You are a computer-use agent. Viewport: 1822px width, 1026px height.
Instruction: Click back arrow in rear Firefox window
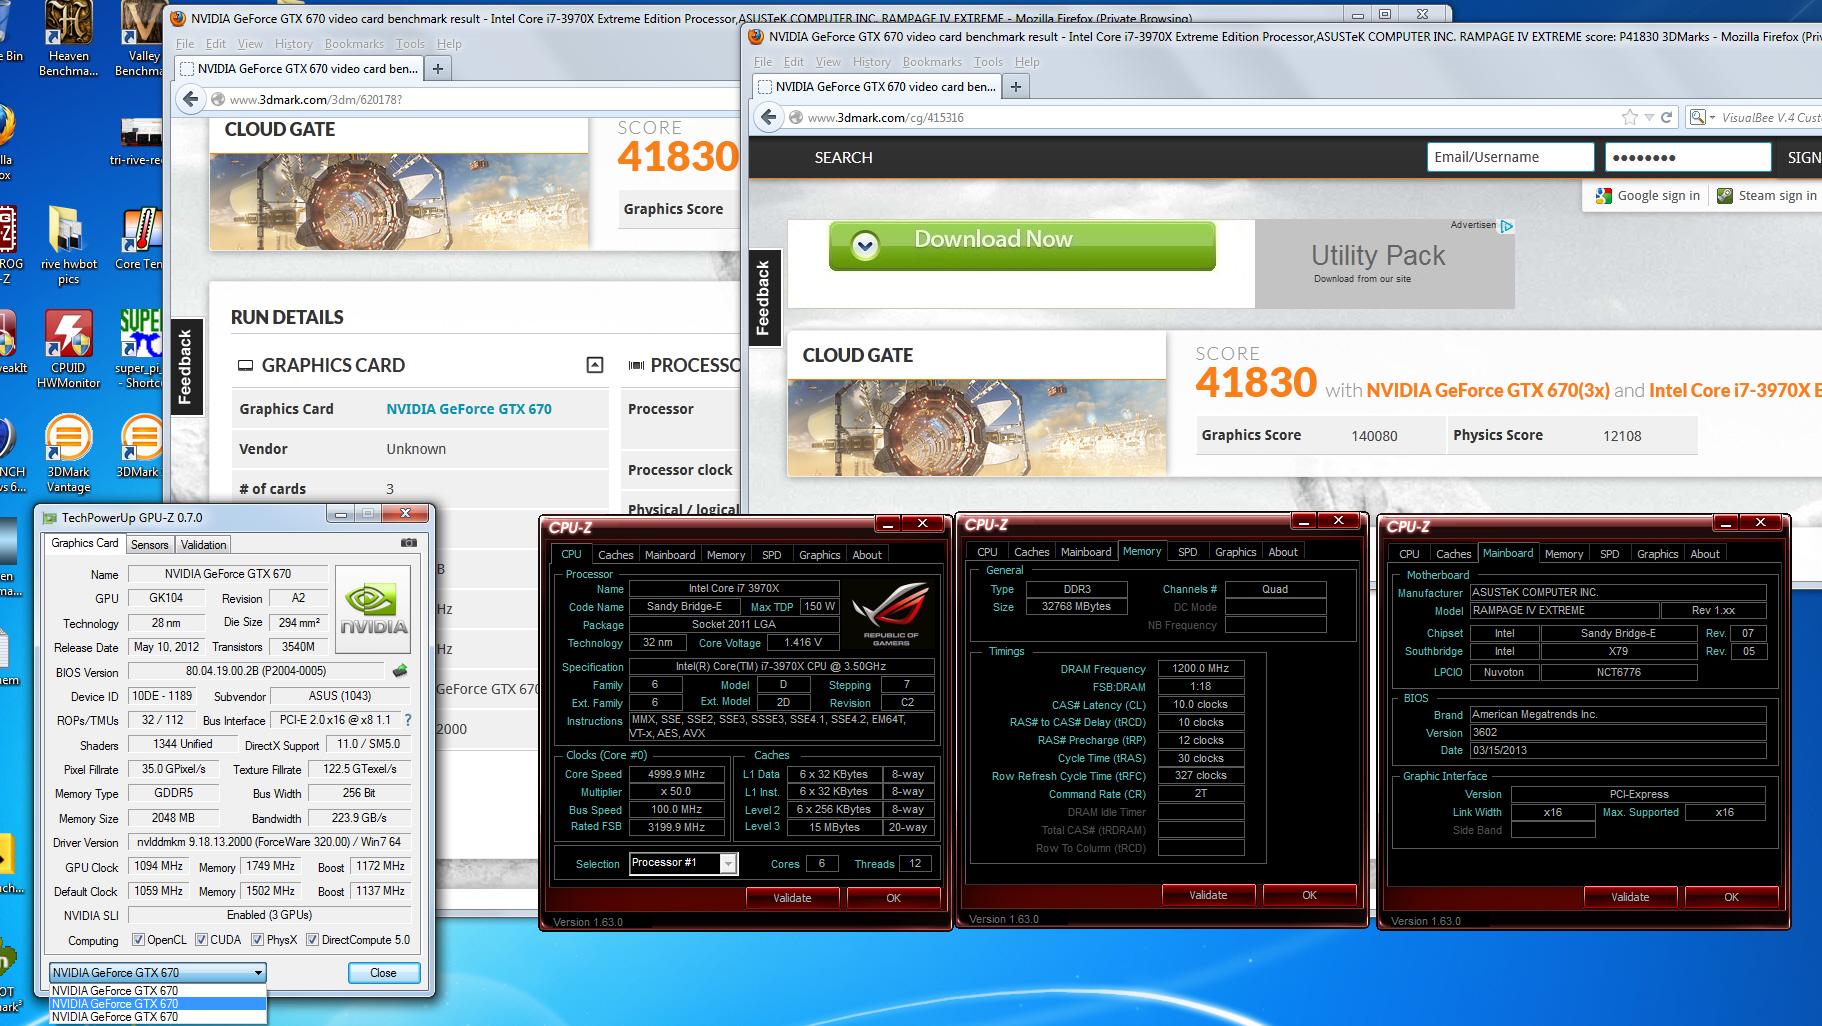(190, 99)
